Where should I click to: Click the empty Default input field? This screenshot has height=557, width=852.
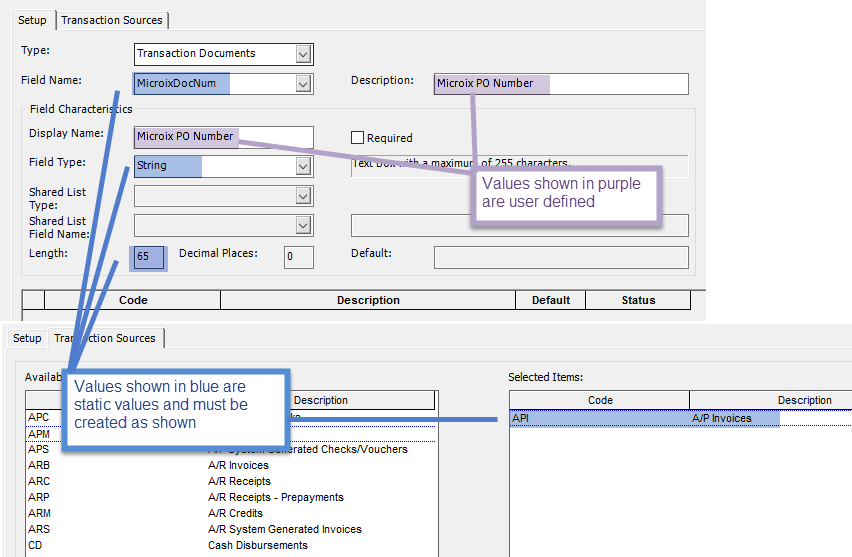point(560,257)
